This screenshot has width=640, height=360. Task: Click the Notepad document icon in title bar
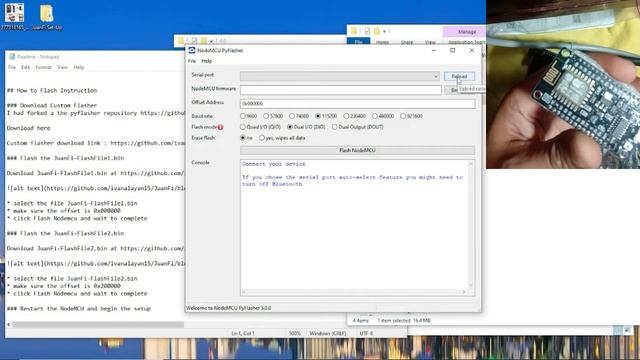(12, 57)
